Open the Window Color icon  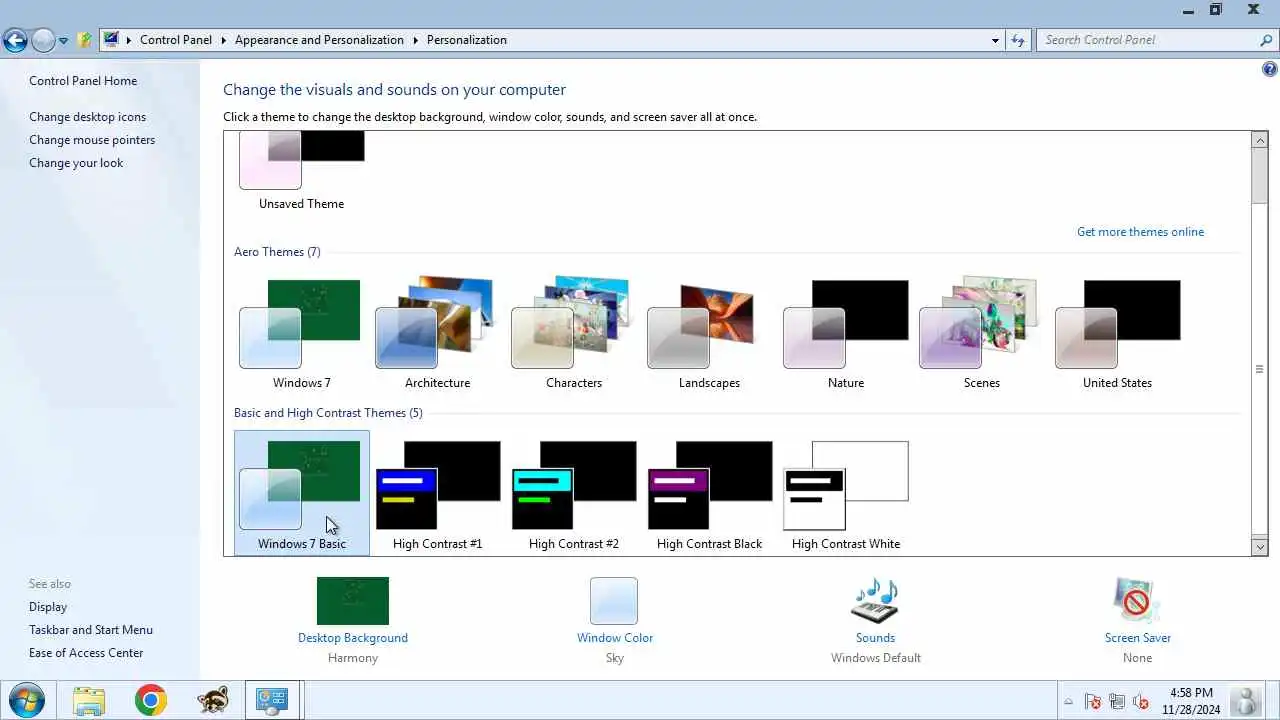tap(614, 601)
